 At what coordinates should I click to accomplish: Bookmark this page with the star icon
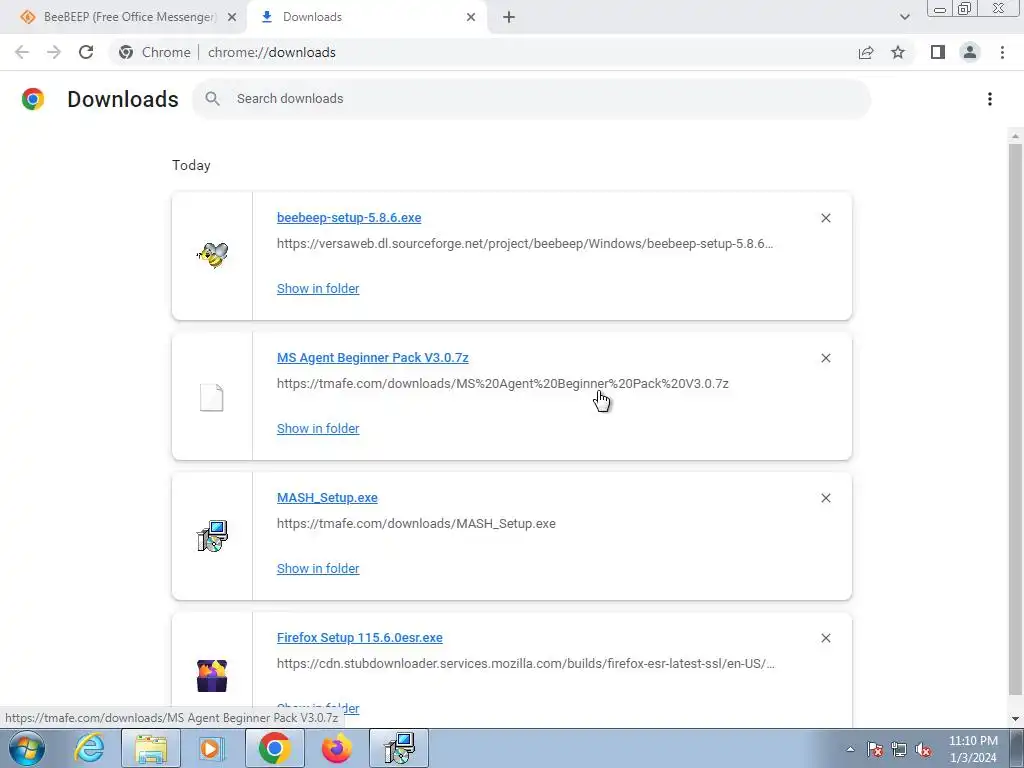click(x=898, y=52)
